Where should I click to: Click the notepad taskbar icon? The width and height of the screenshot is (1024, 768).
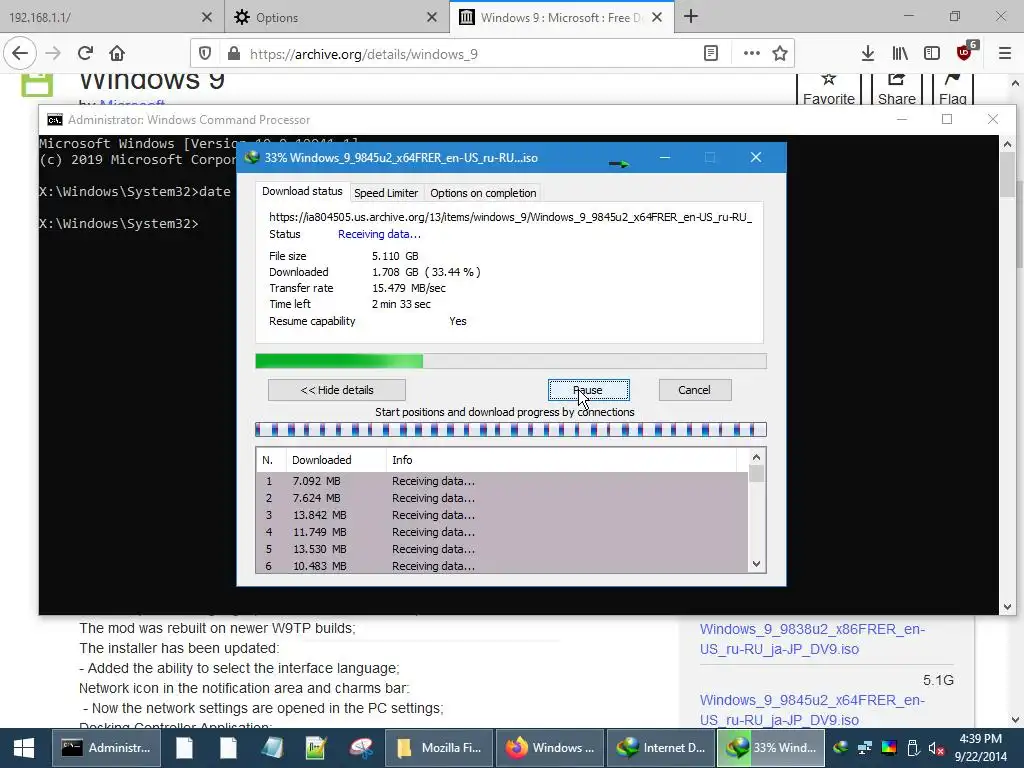coord(272,748)
